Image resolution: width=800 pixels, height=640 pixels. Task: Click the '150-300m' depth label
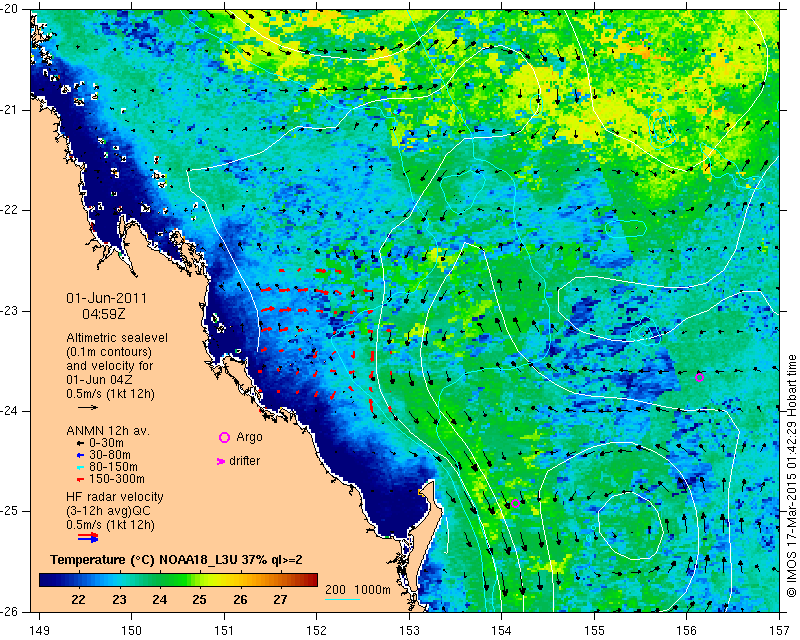117,479
